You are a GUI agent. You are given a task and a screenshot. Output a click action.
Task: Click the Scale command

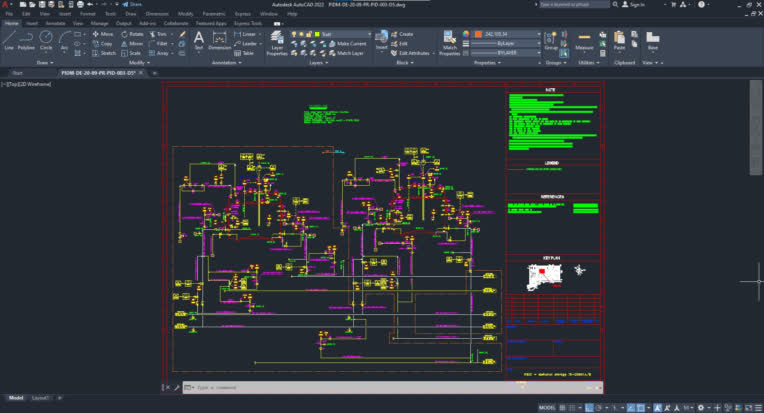(131, 53)
